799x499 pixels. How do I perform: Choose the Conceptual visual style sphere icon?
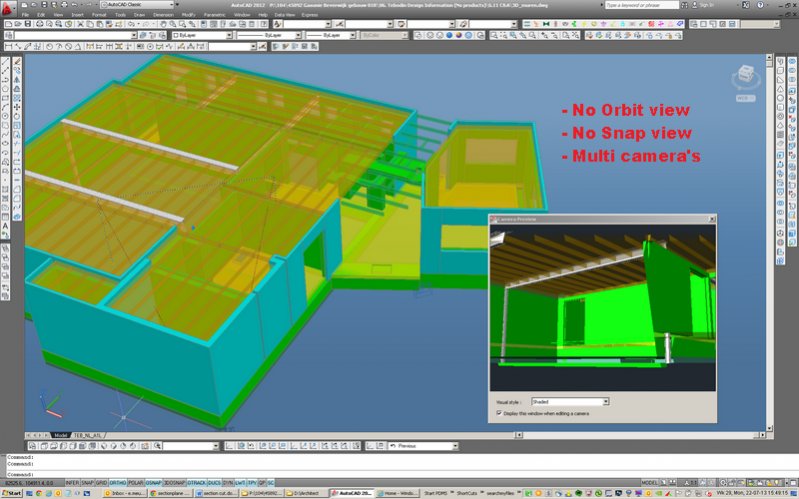(x=459, y=35)
